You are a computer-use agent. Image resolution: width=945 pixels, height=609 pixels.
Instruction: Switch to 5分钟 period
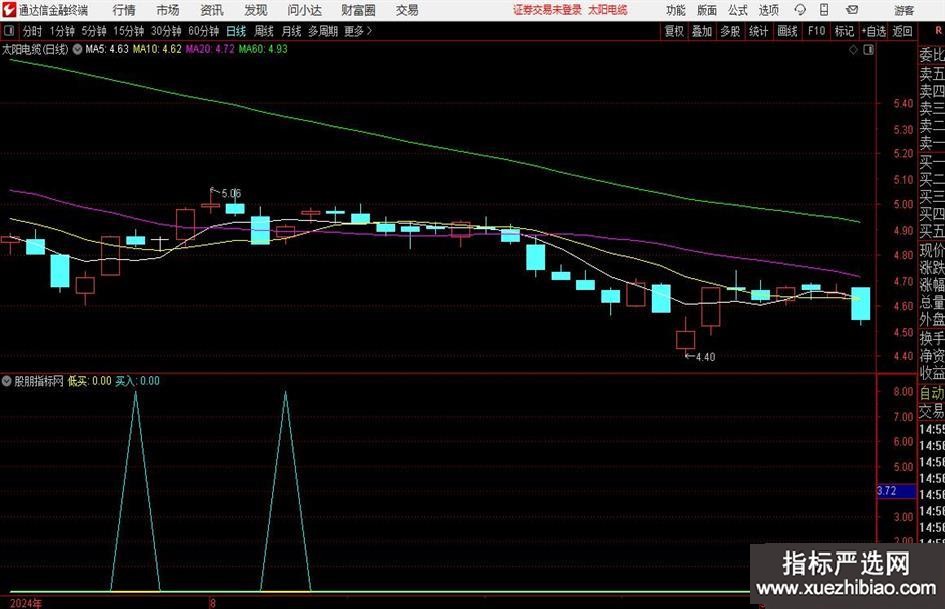(x=94, y=31)
